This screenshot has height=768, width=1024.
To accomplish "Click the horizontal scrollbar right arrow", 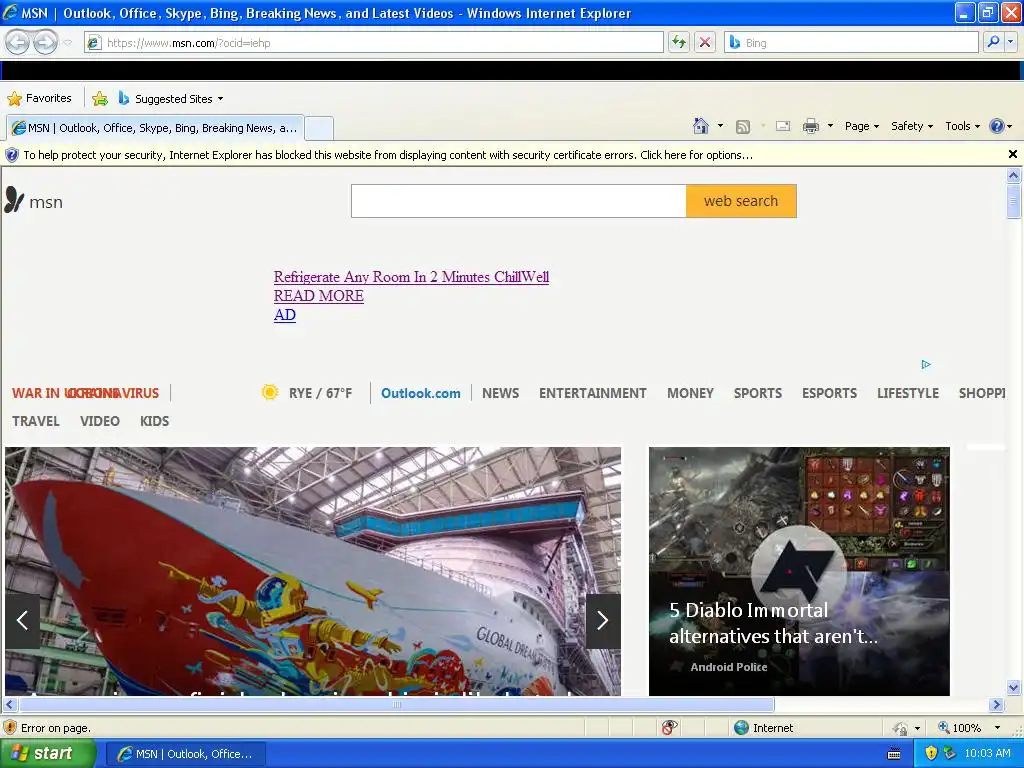I will (996, 705).
